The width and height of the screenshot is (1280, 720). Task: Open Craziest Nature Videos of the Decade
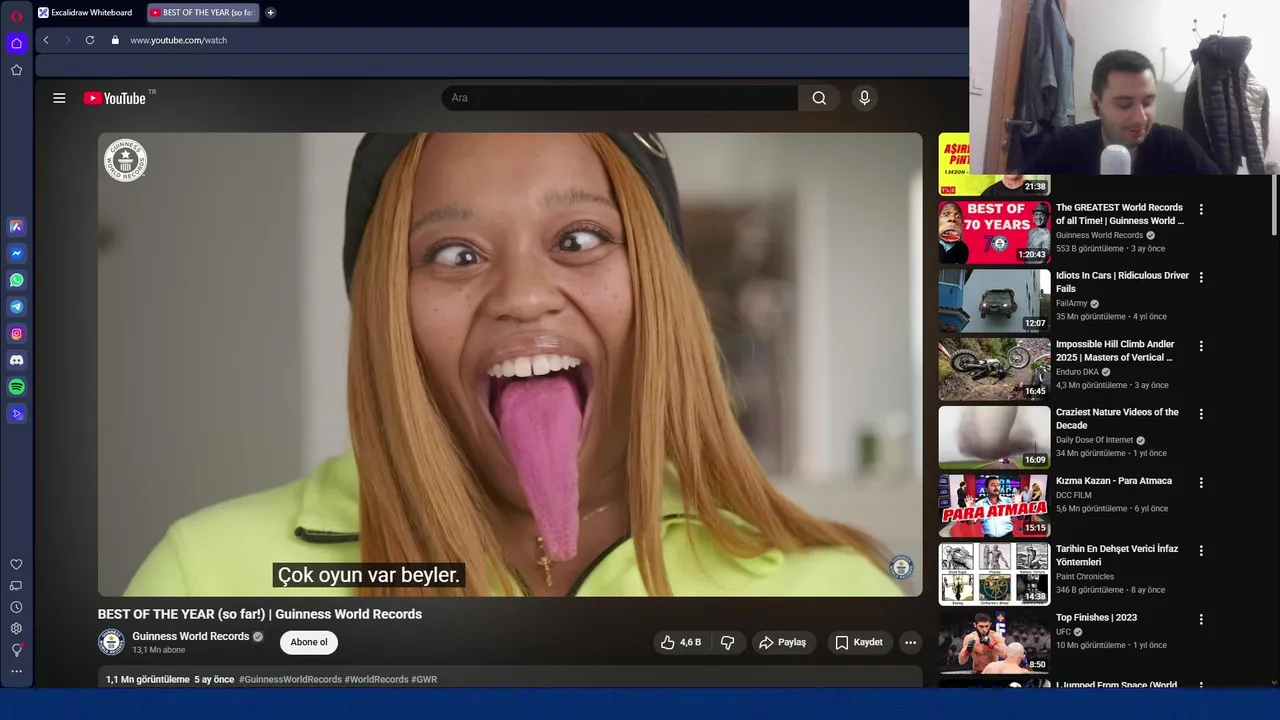click(1117, 418)
